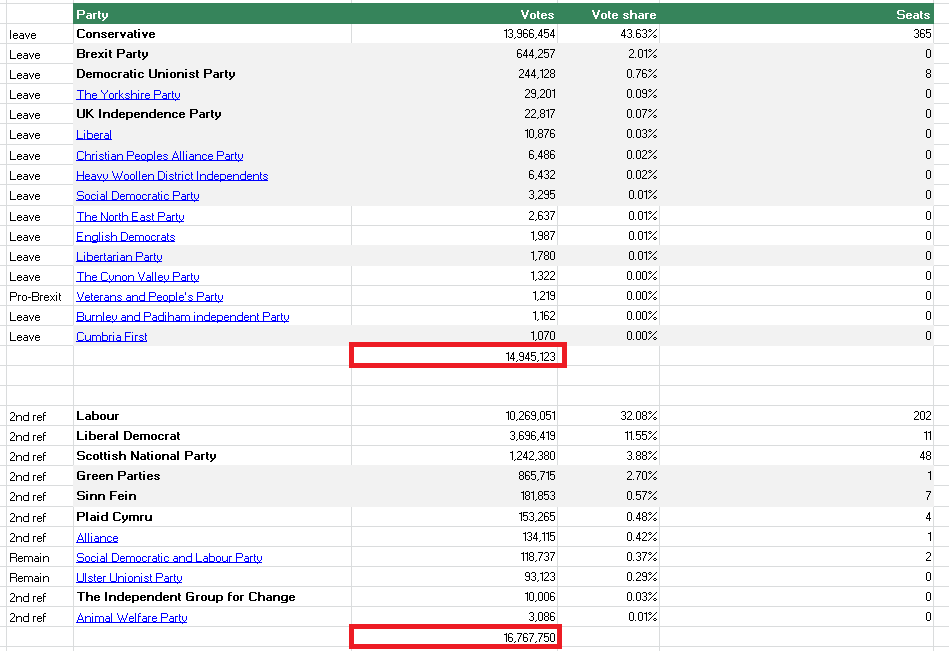Screen dimensions: 949x651
Task: Select the Labour party cell
Action: click(x=212, y=416)
